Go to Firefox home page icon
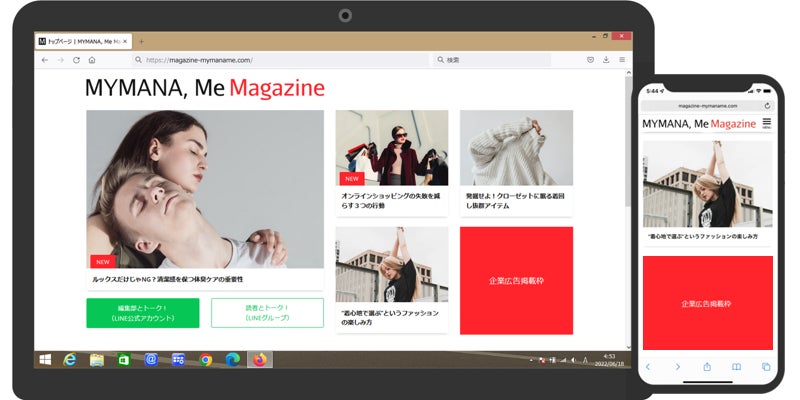Image resolution: width=800 pixels, height=400 pixels. click(92, 60)
